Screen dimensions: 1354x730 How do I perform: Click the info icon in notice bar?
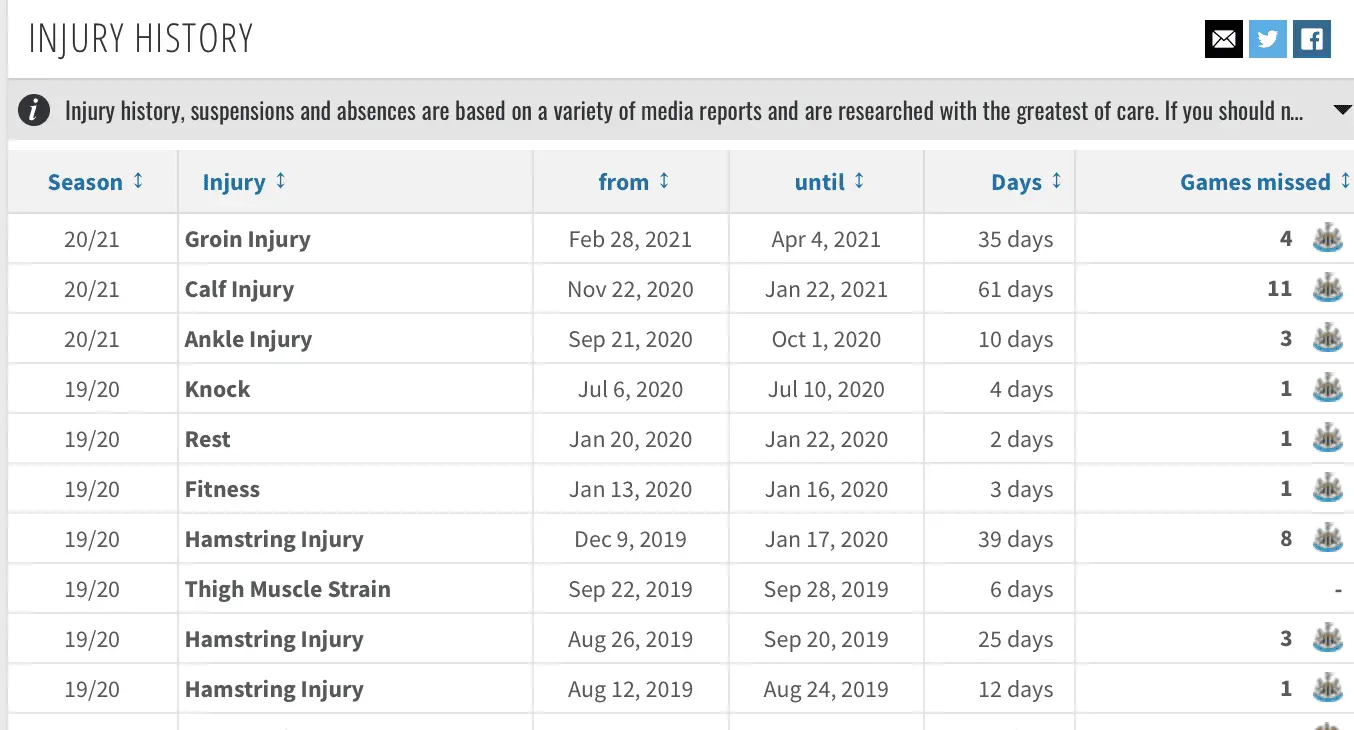34,110
